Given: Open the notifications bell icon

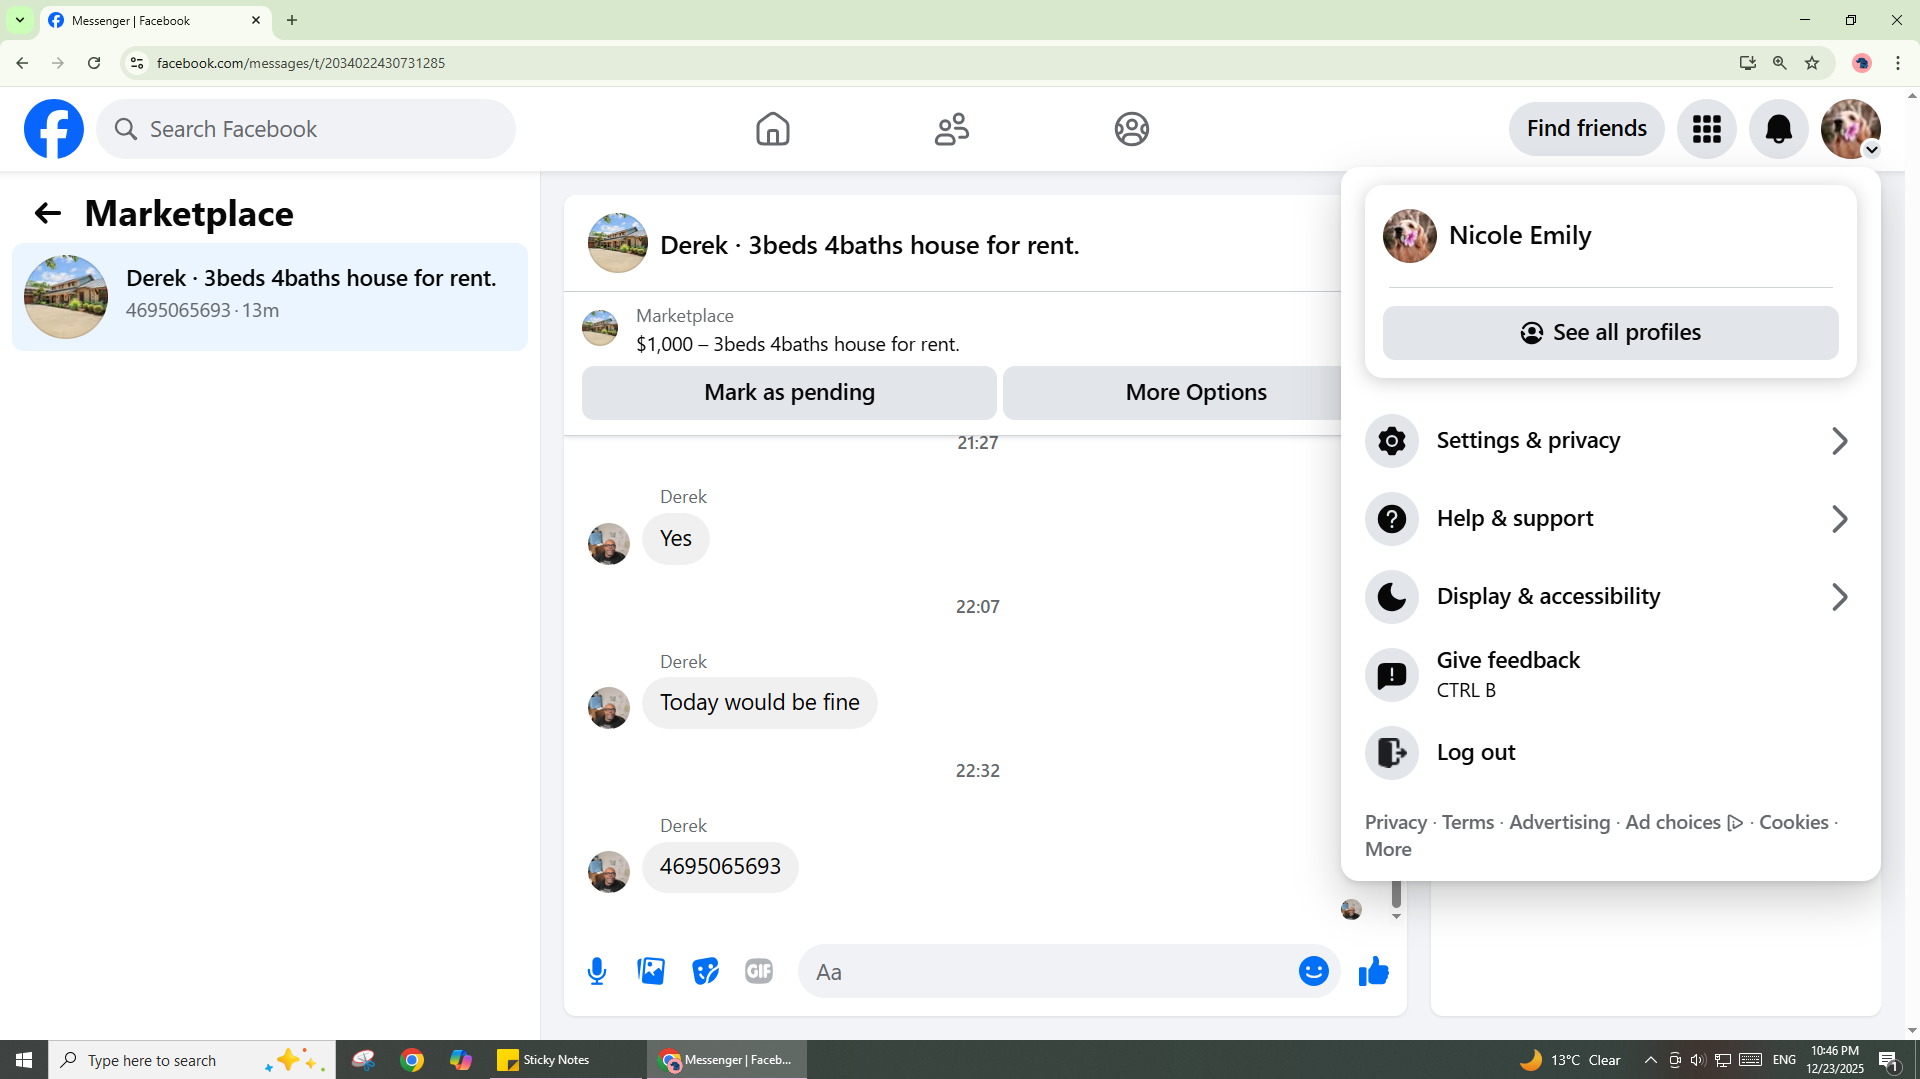Looking at the screenshot, I should 1779,129.
